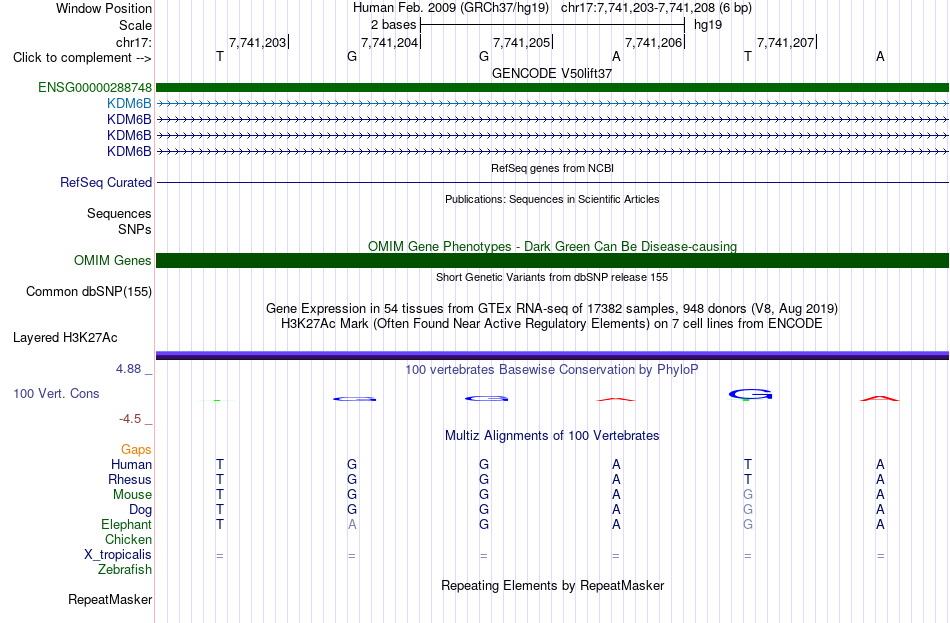The width and height of the screenshot is (950, 623).
Task: Click the 7,741,203 ruler position
Action: coord(257,42)
